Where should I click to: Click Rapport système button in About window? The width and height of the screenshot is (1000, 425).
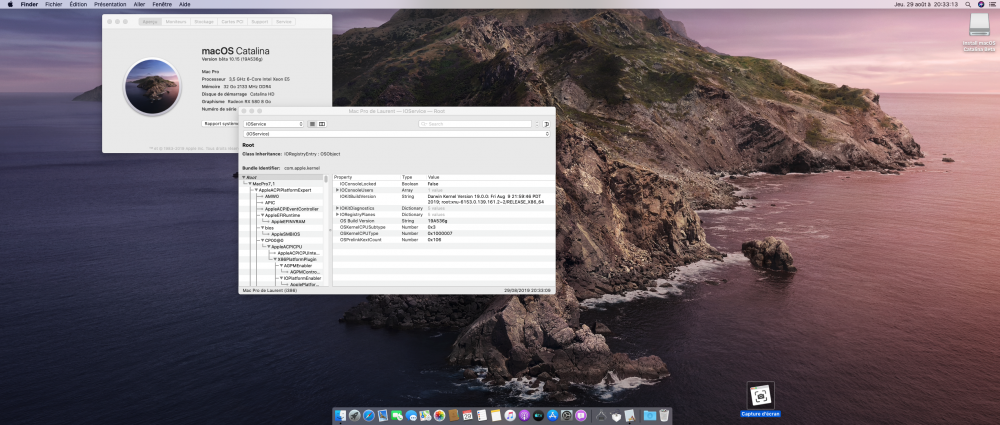[x=221, y=124]
